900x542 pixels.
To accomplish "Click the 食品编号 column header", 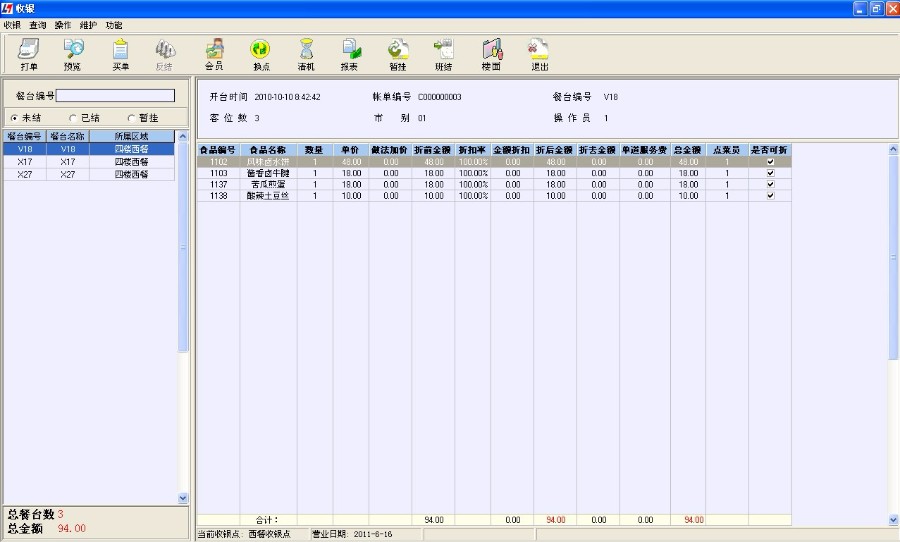I will tap(218, 150).
